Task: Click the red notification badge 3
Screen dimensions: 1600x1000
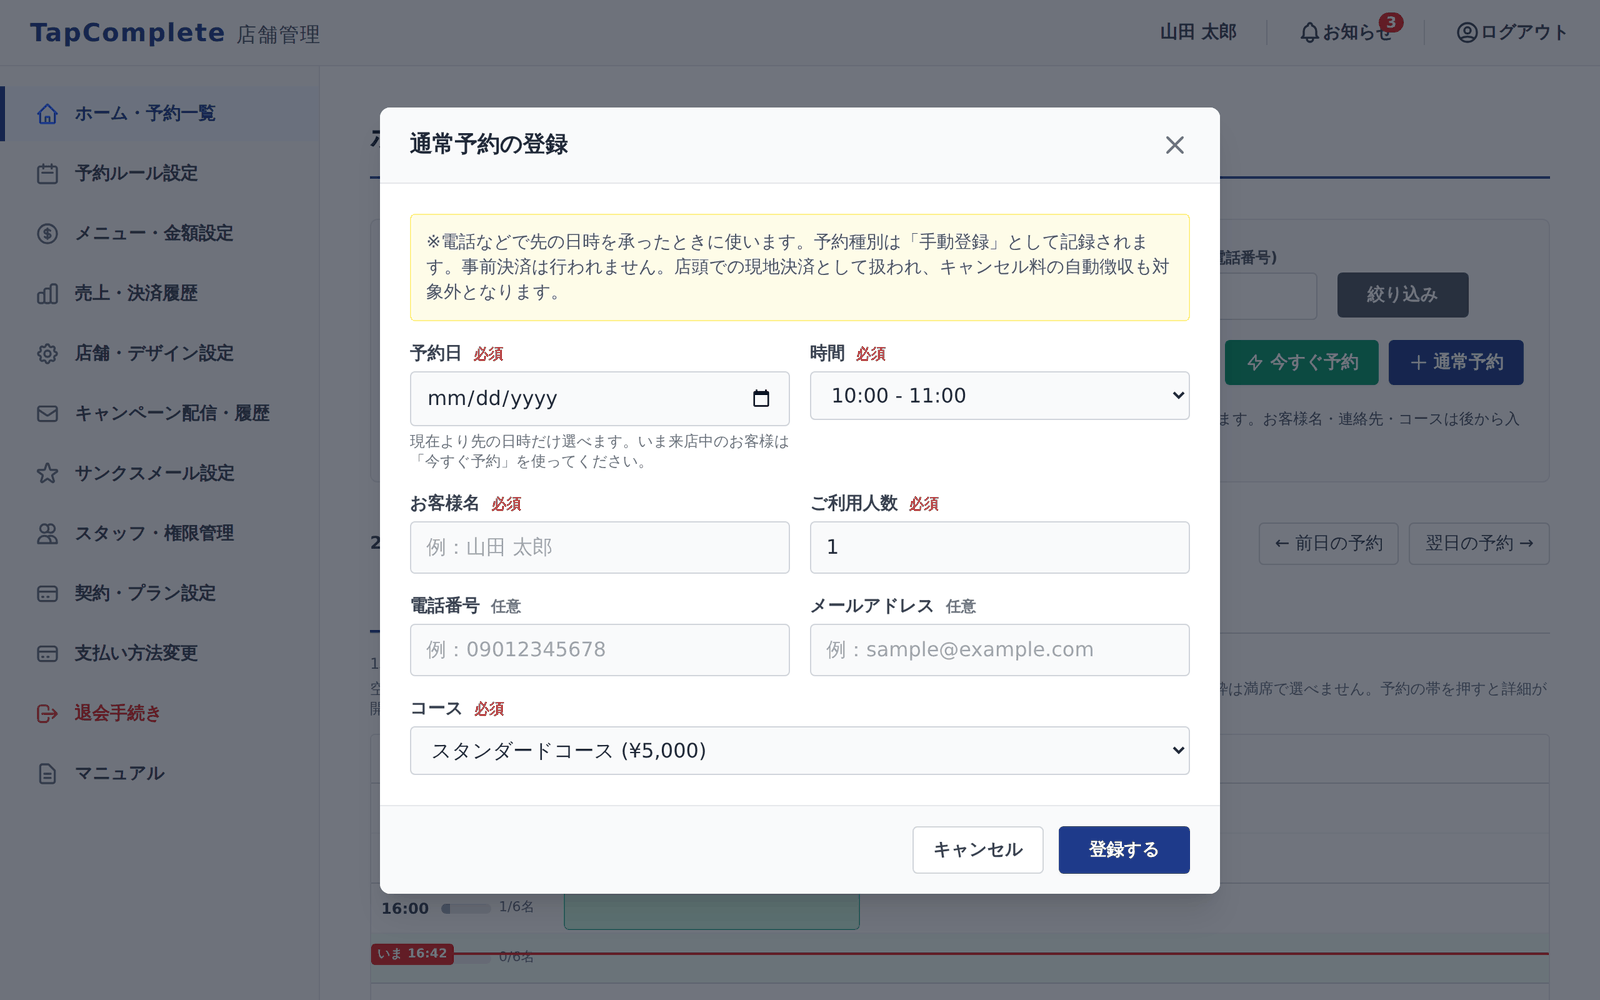Action: point(1390,22)
